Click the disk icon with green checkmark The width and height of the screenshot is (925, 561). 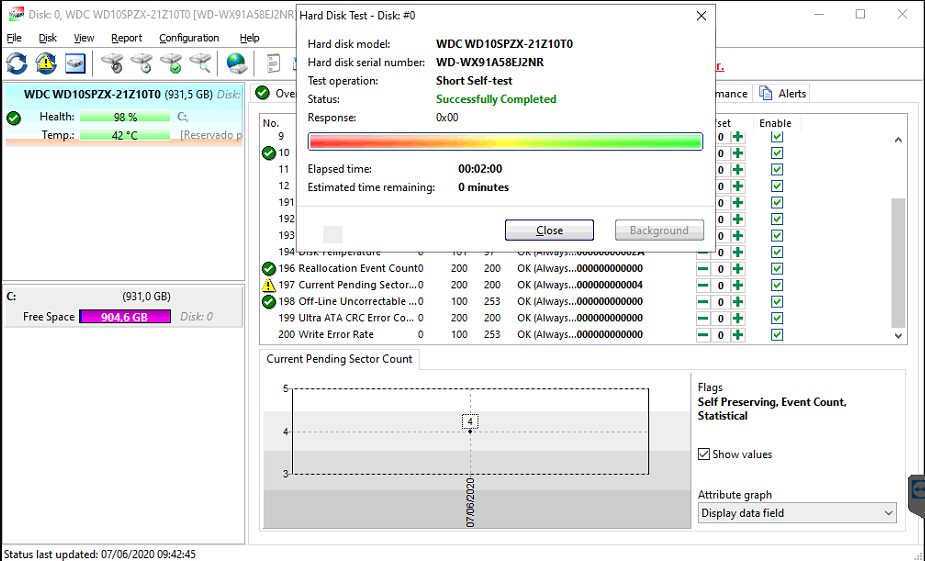tap(171, 63)
